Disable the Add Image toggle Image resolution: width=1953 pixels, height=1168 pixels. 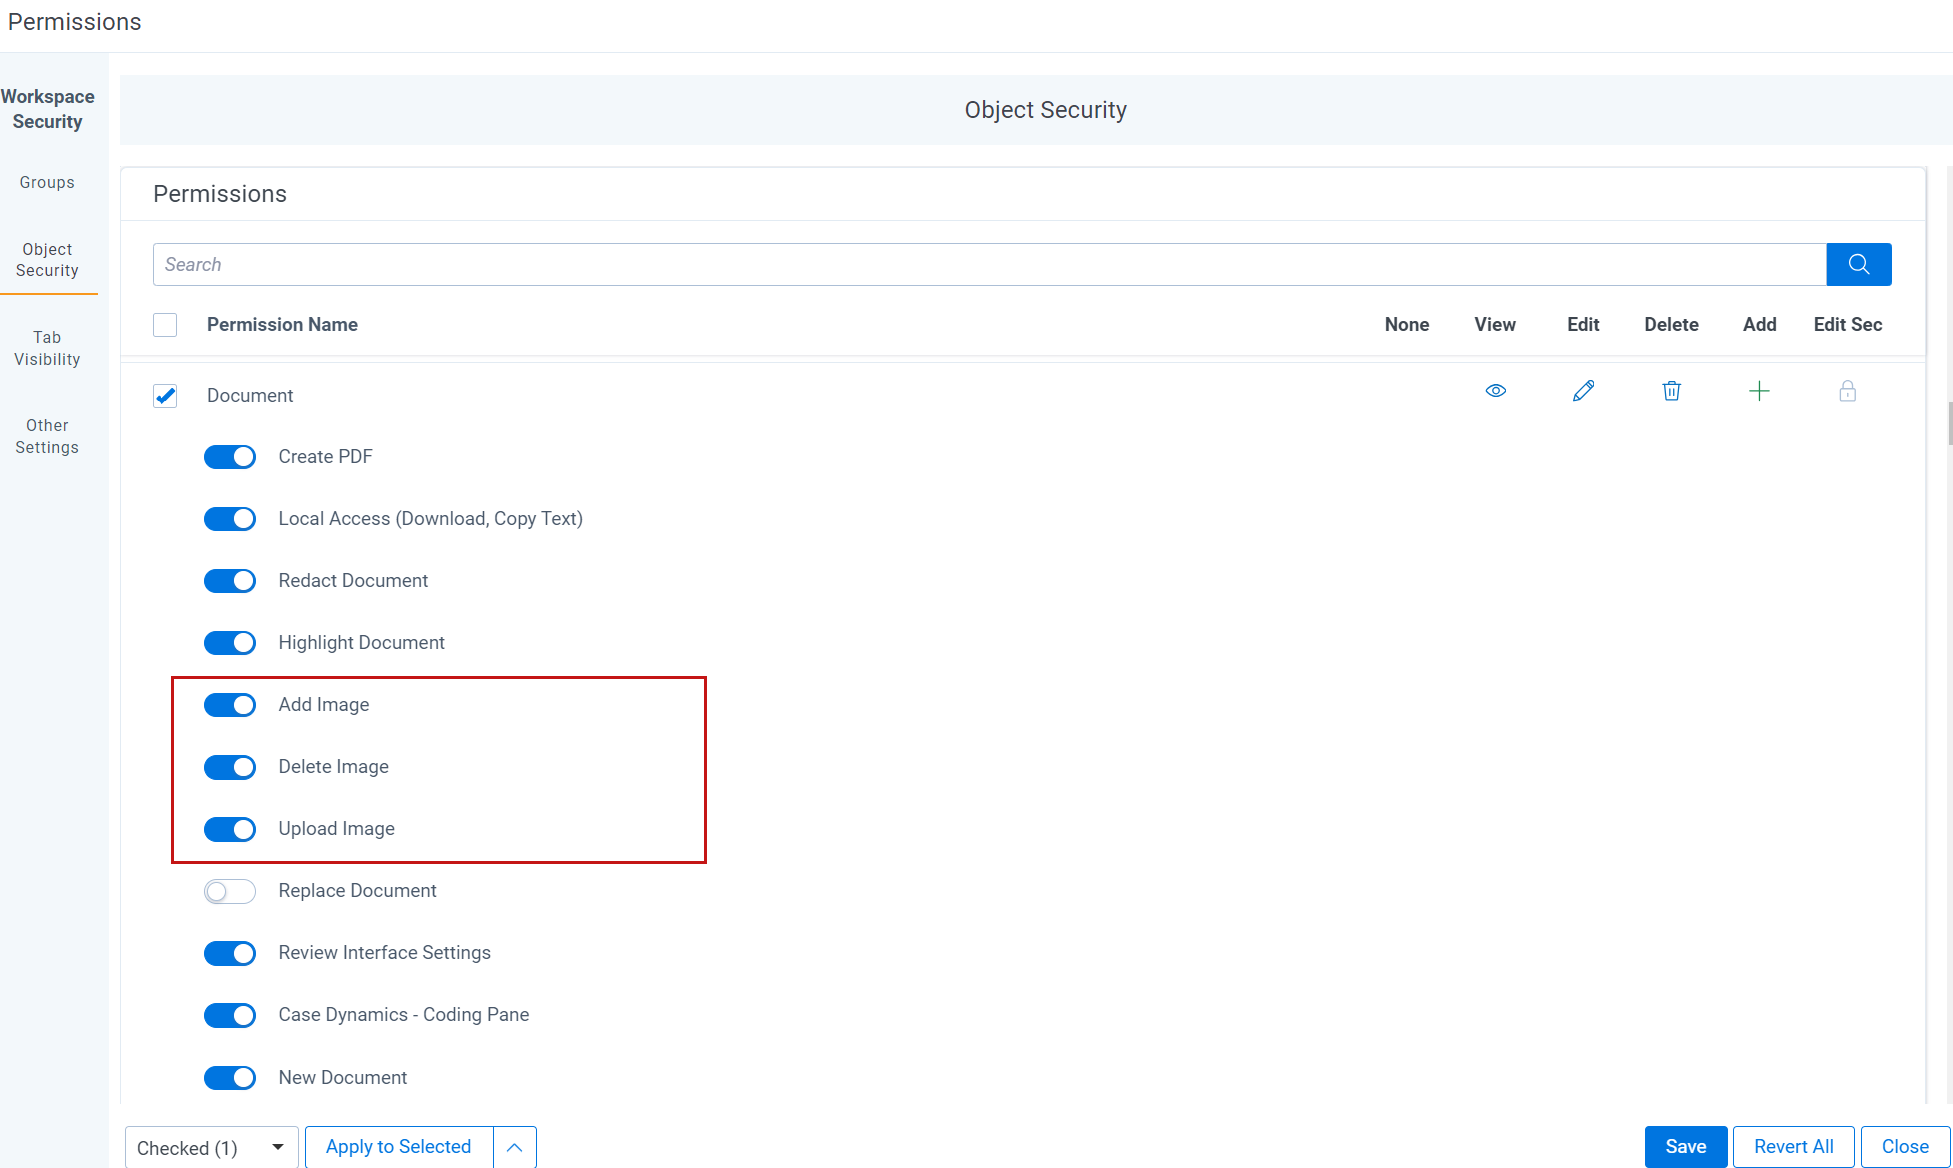click(230, 705)
